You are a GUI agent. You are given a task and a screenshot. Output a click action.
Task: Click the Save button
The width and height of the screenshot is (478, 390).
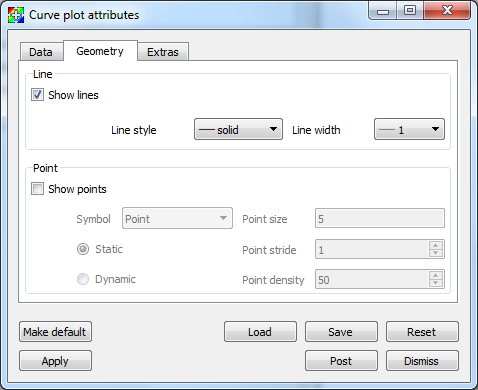(341, 332)
